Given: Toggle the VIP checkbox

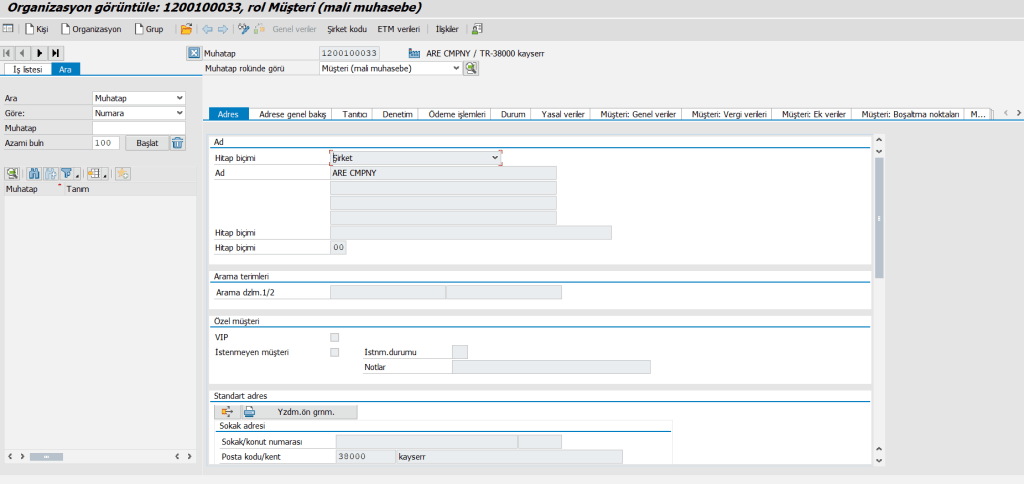Looking at the screenshot, I should [x=335, y=337].
